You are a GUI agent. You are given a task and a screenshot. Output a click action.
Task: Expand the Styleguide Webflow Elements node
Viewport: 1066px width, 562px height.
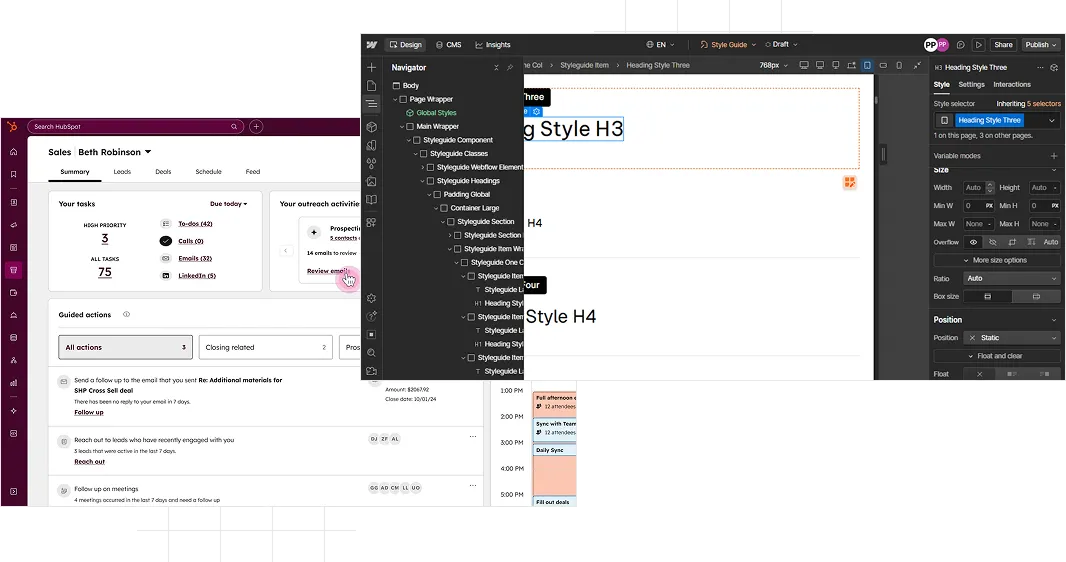422,167
